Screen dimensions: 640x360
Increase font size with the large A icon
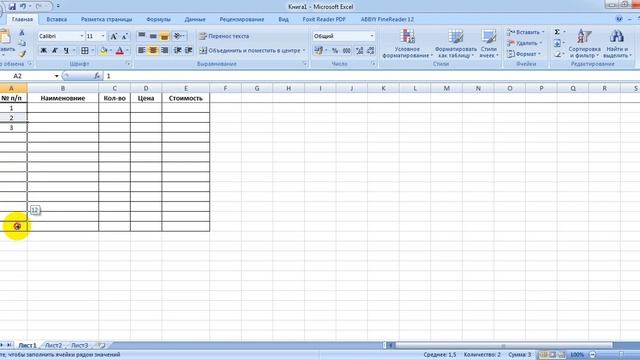coord(114,36)
